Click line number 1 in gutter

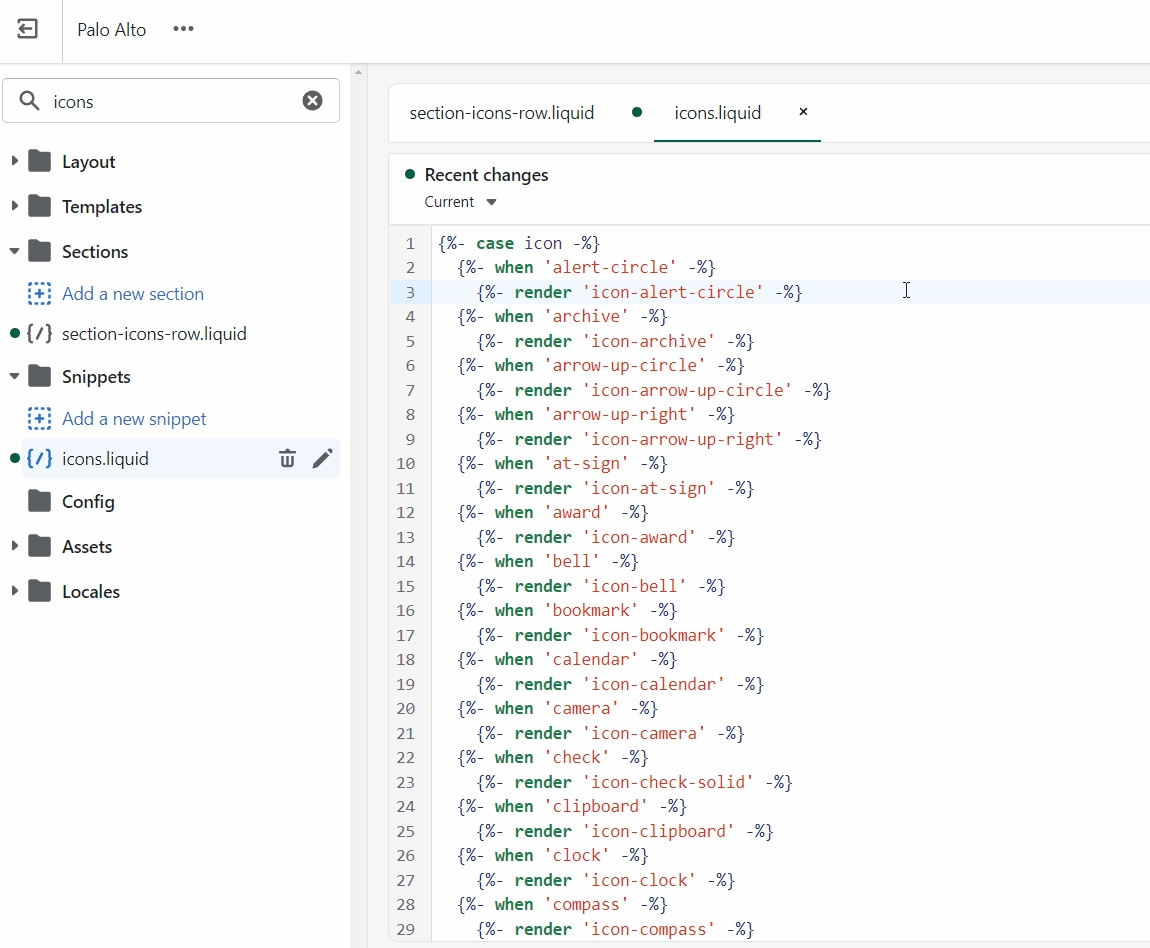coord(410,243)
